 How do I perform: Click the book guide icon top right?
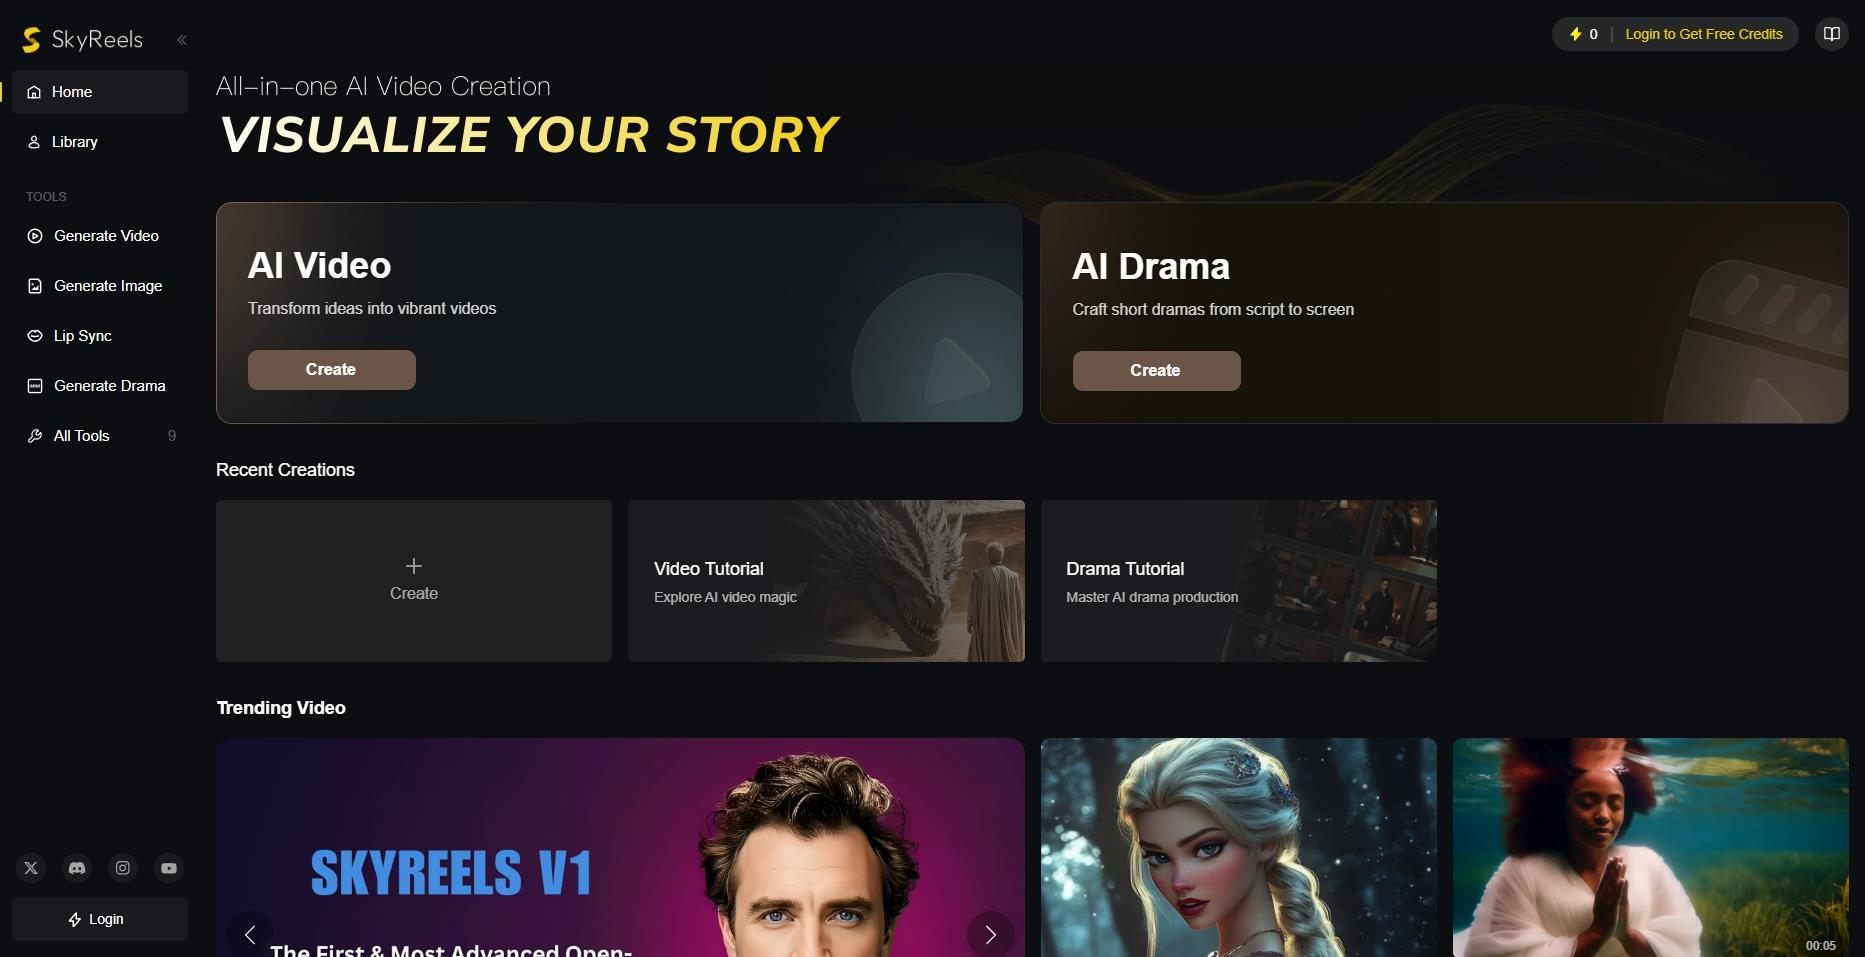click(1831, 34)
